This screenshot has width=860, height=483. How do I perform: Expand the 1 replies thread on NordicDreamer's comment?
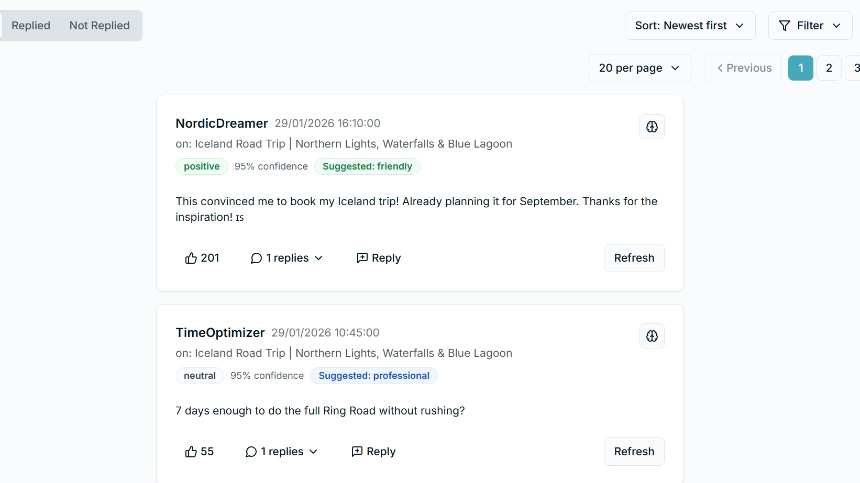coord(287,258)
